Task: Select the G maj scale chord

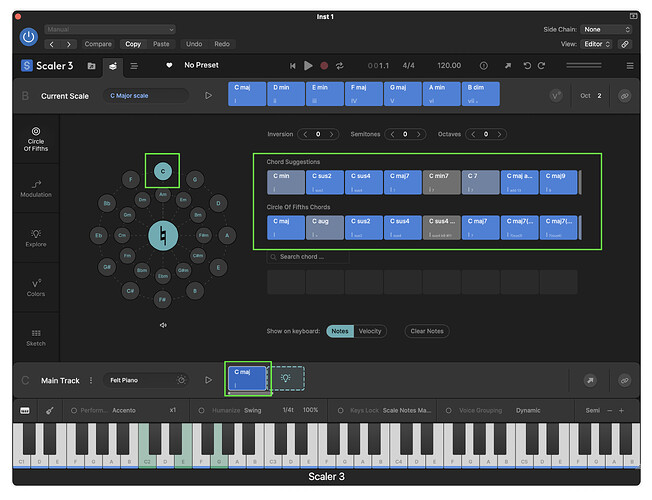Action: click(403, 94)
